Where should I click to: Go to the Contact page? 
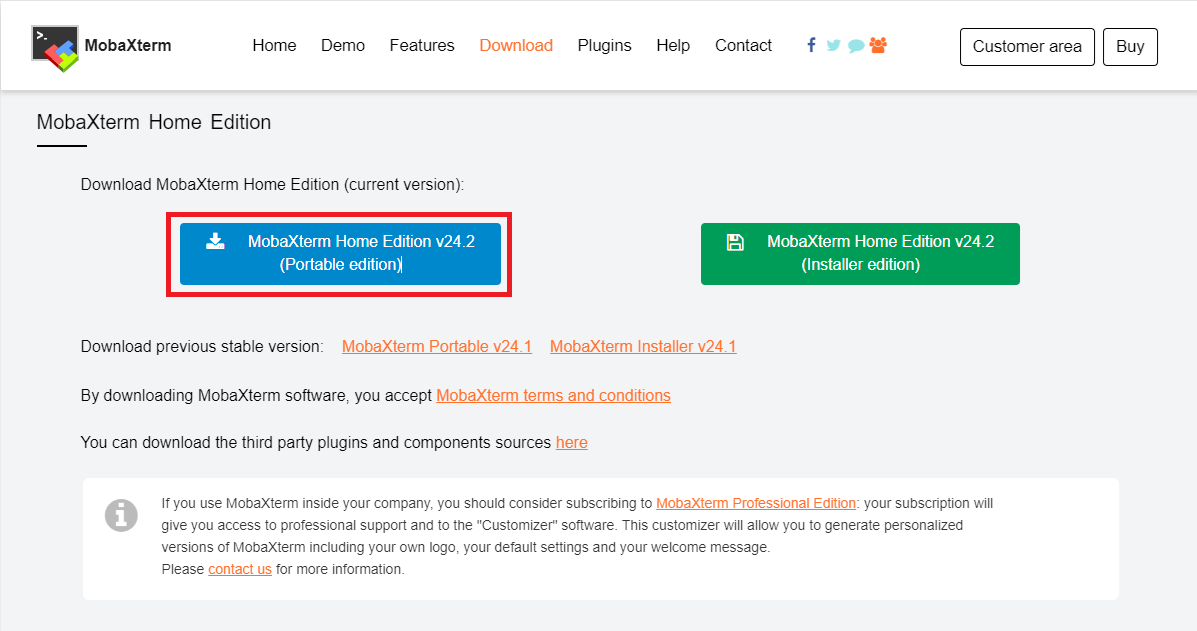[x=743, y=46]
